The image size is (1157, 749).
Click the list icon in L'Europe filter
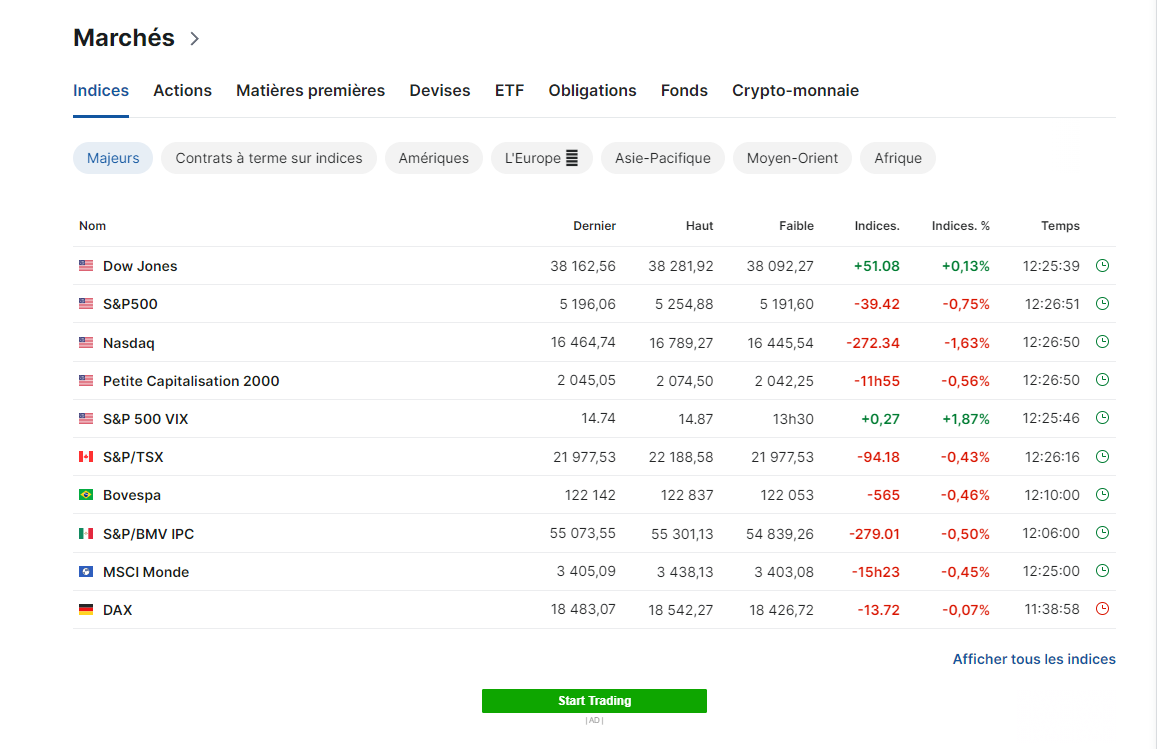pos(572,158)
